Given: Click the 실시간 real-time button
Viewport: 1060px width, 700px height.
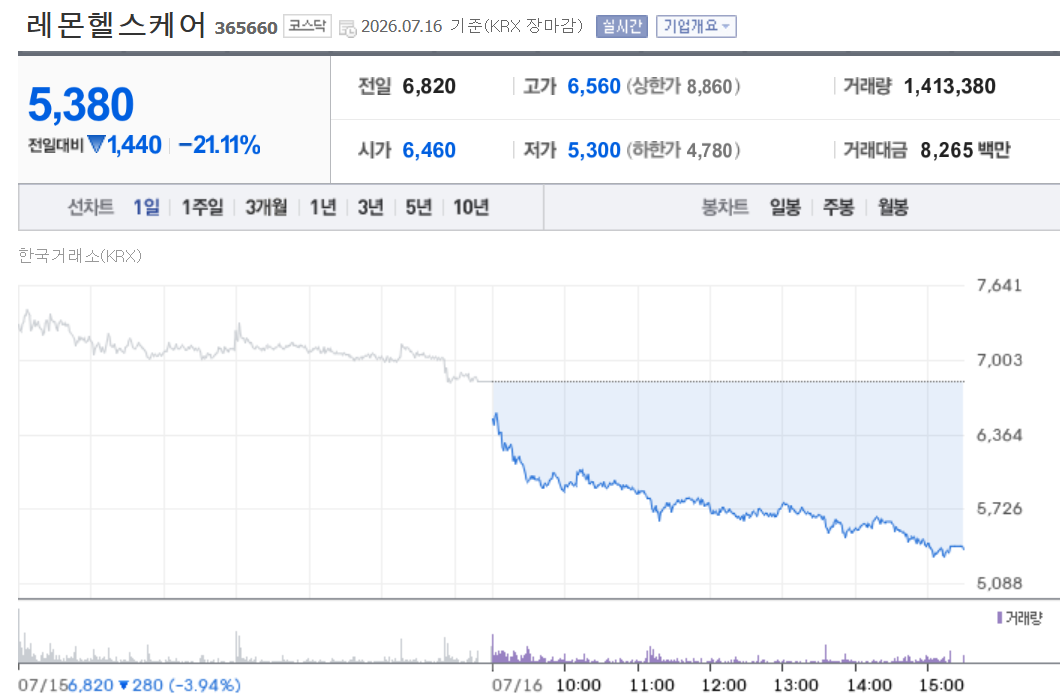Looking at the screenshot, I should [621, 26].
